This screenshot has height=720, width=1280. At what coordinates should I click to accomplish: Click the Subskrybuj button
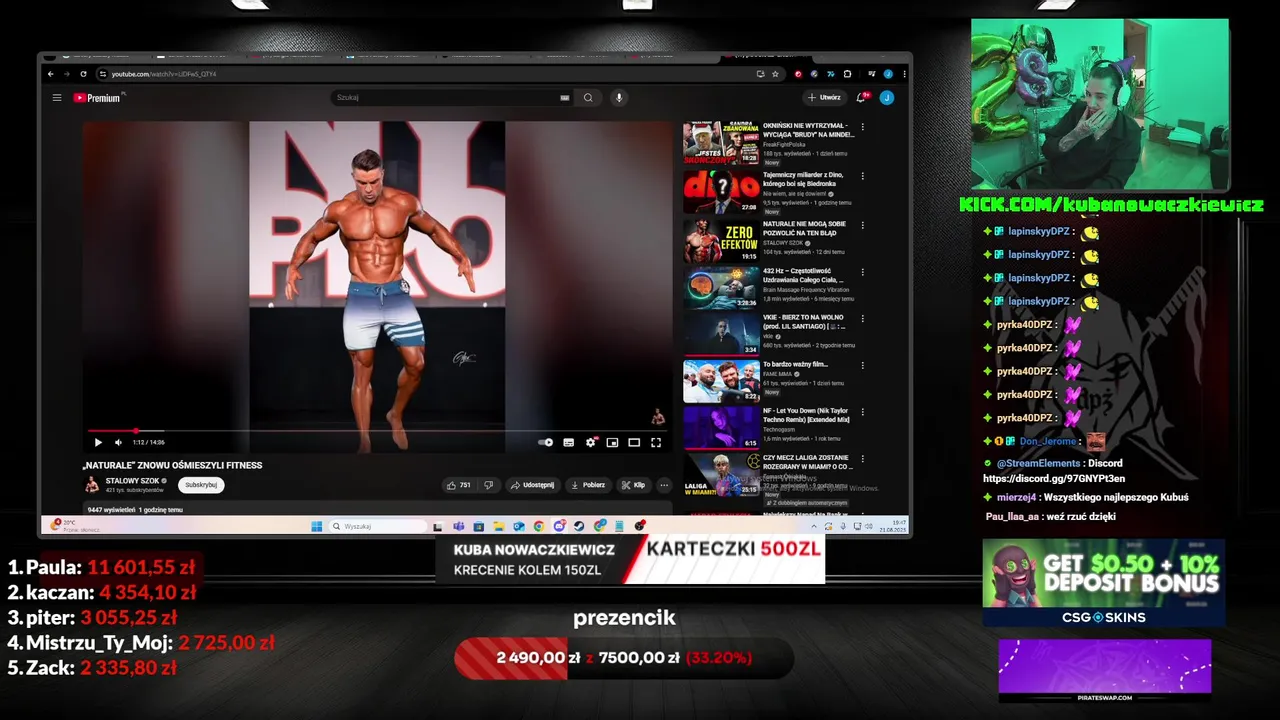201,485
